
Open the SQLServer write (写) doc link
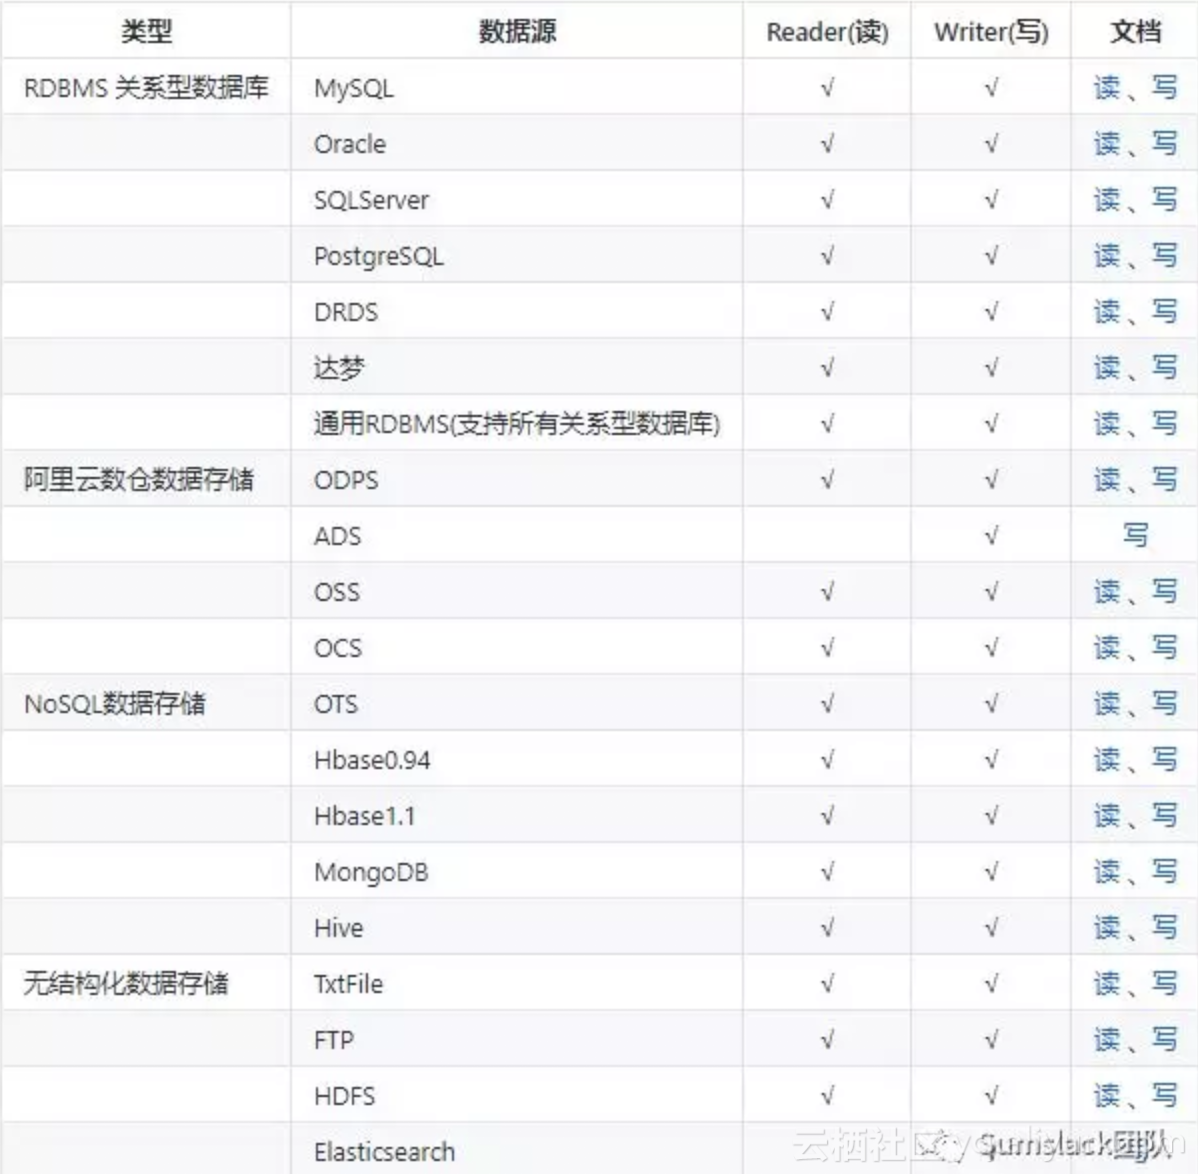pos(1164,200)
